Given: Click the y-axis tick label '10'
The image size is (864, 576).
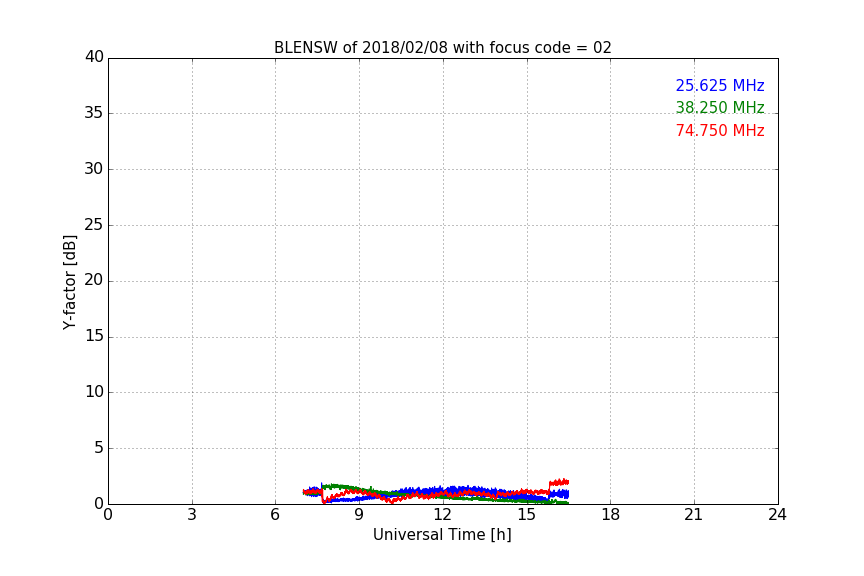Looking at the screenshot, I should coord(94,392).
